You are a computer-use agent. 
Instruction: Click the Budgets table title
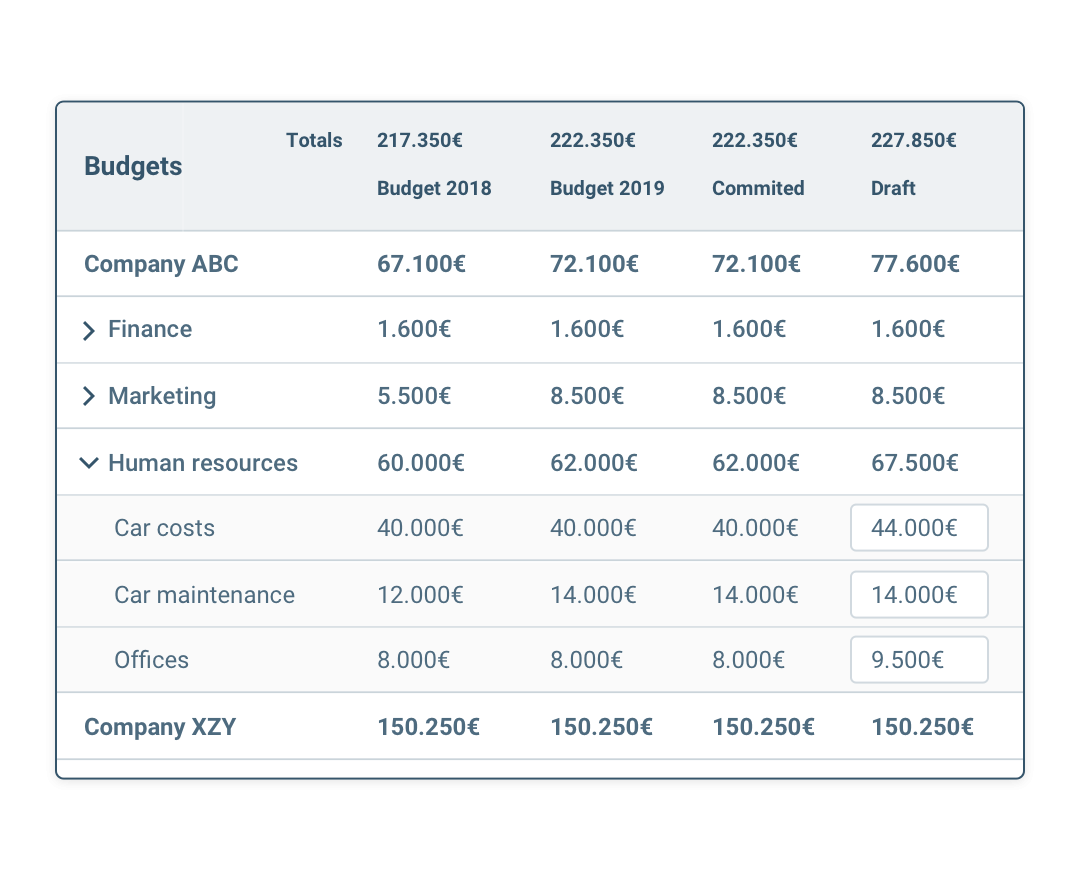click(133, 166)
